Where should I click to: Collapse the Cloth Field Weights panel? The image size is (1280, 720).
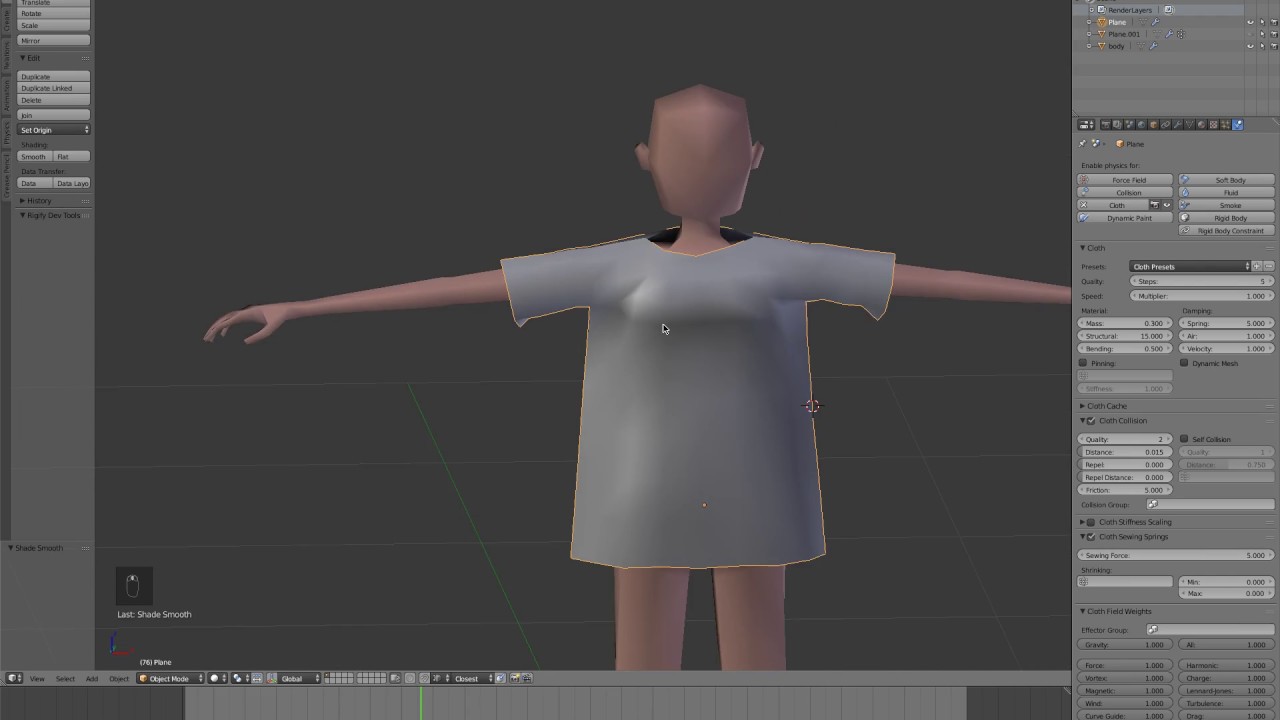1116,611
